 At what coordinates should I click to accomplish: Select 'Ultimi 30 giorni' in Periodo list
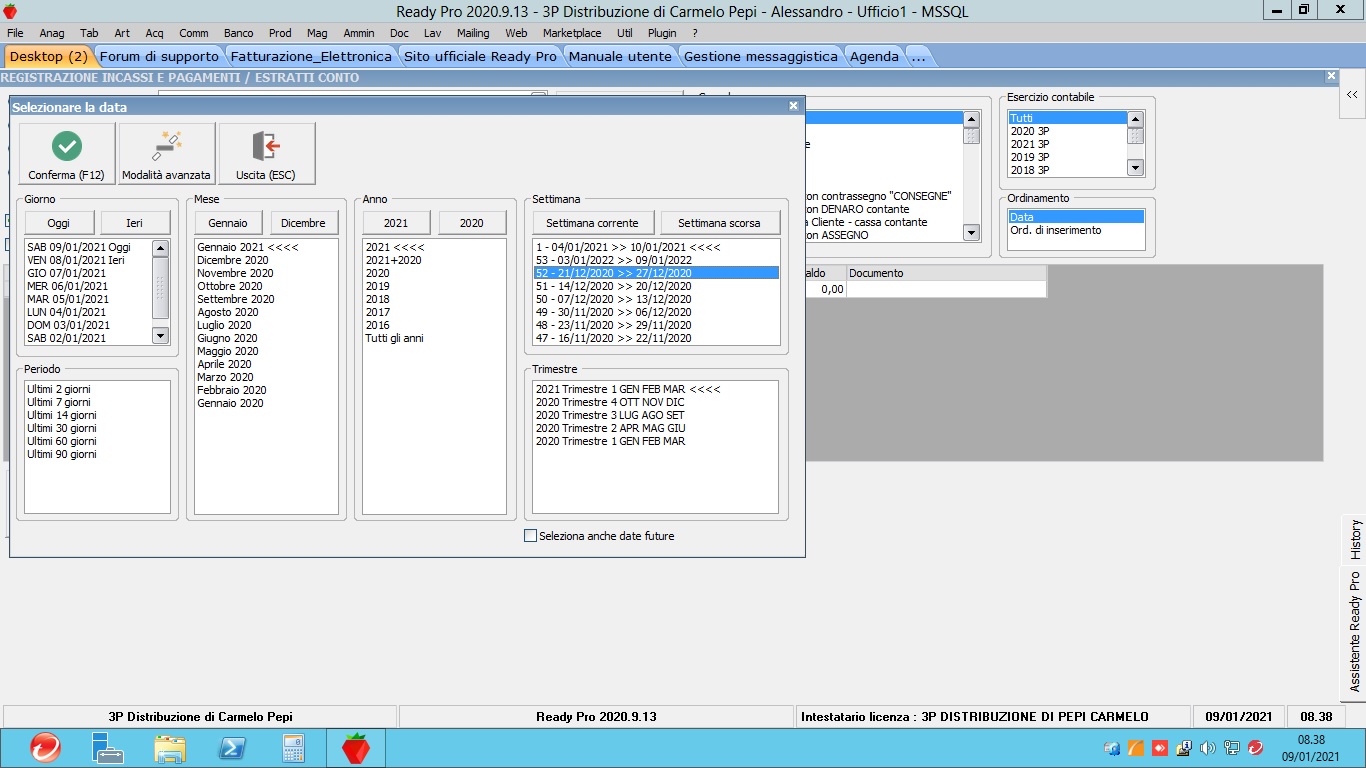click(x=97, y=428)
